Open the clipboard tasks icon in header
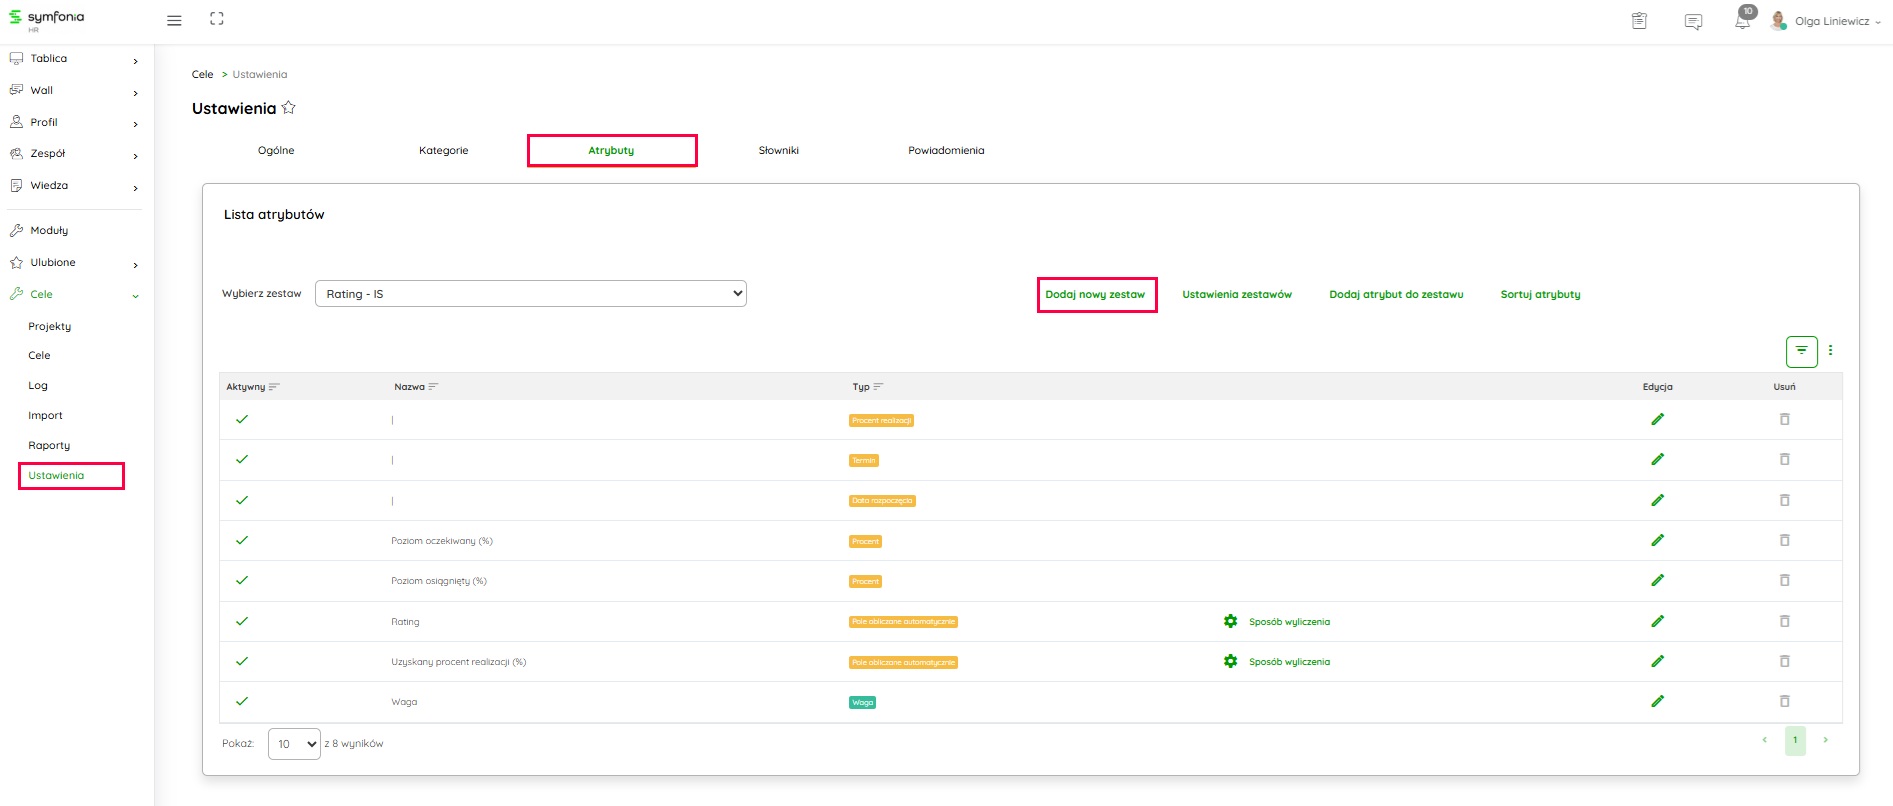Viewport: 1893px width, 806px height. [1639, 21]
